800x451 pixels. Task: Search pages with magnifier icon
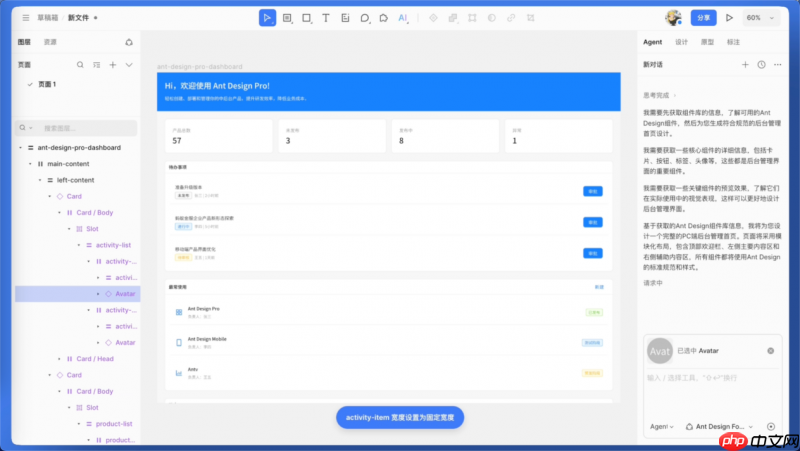[80, 65]
